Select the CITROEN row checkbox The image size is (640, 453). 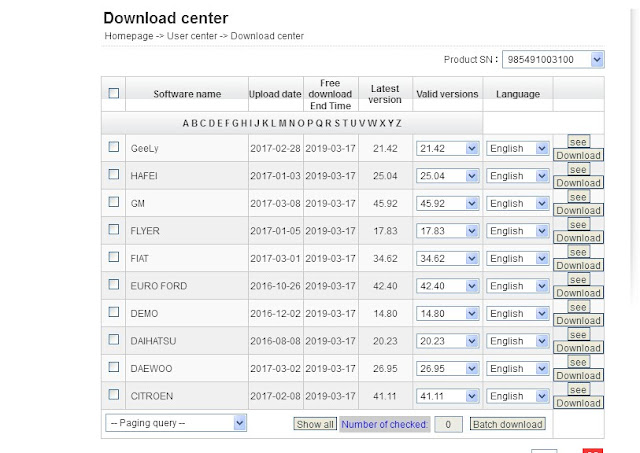tap(114, 396)
